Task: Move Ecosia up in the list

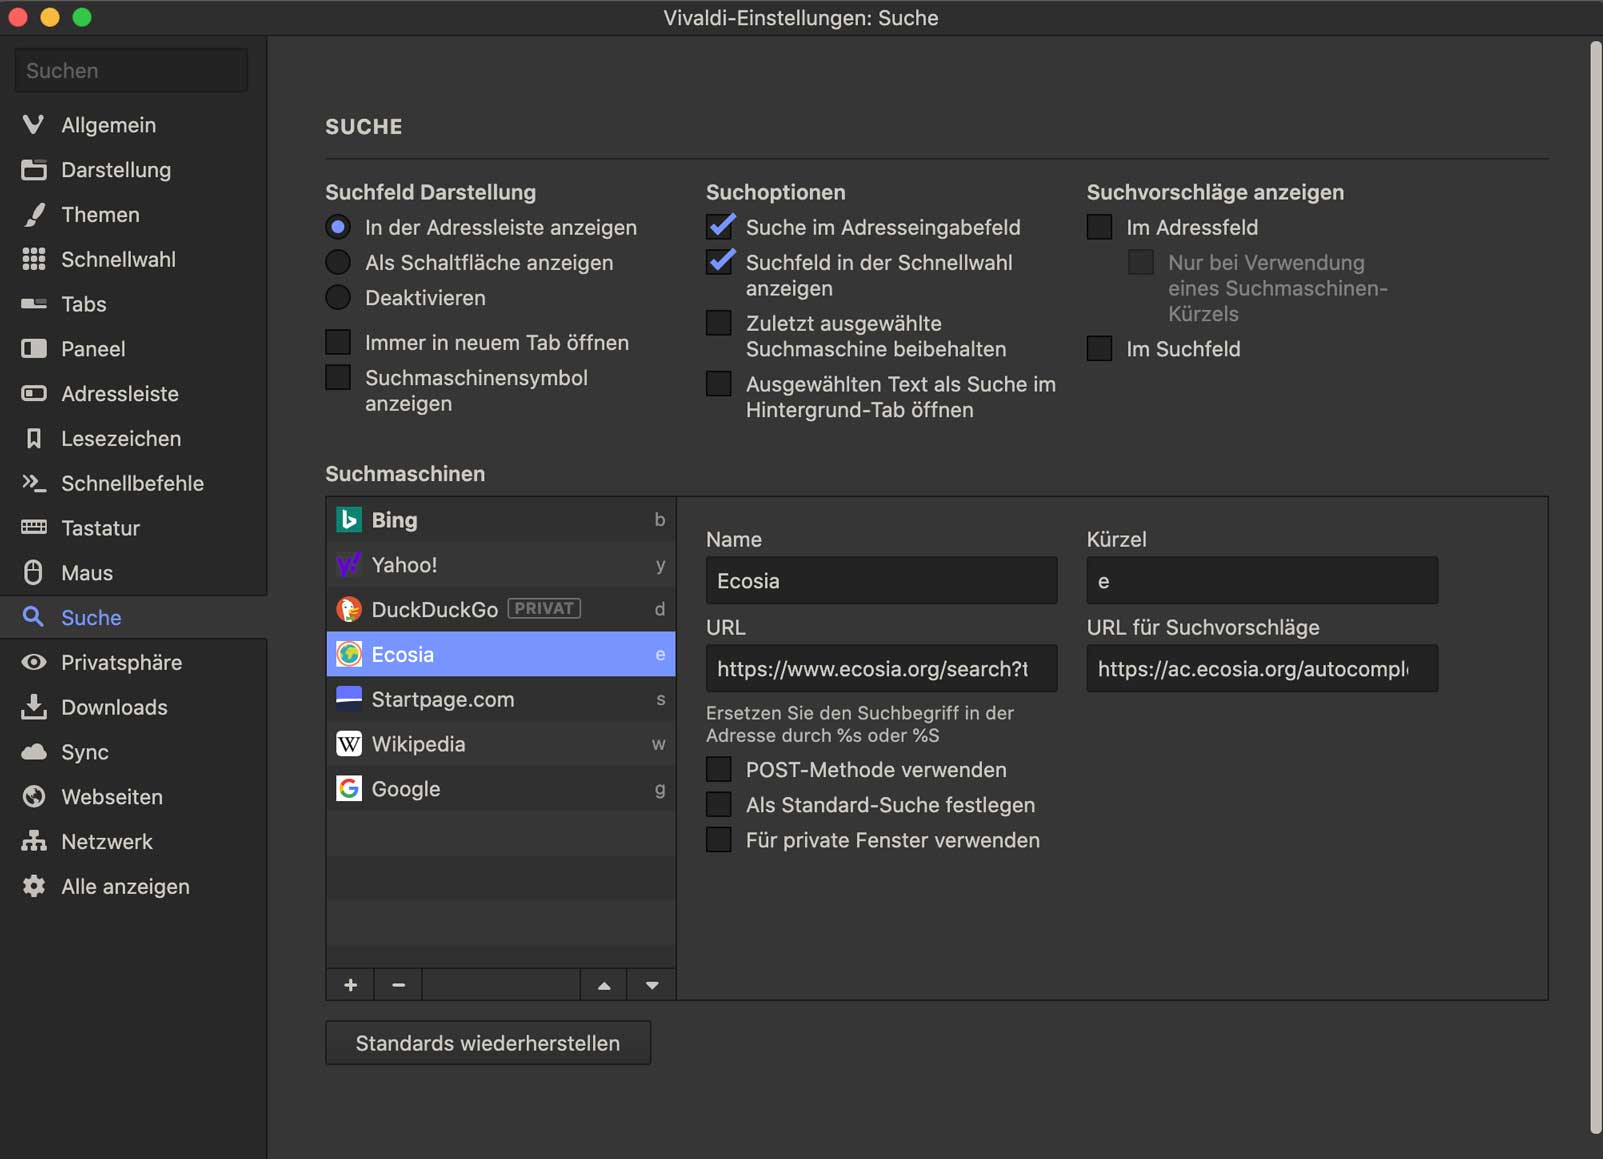Action: [x=604, y=985]
